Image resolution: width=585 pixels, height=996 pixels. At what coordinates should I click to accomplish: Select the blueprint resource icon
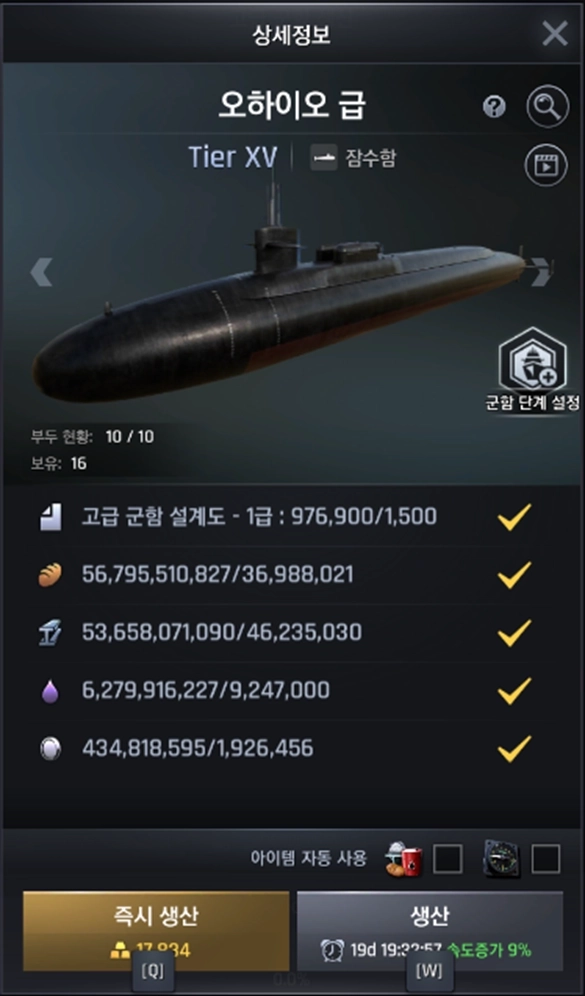(x=50, y=517)
